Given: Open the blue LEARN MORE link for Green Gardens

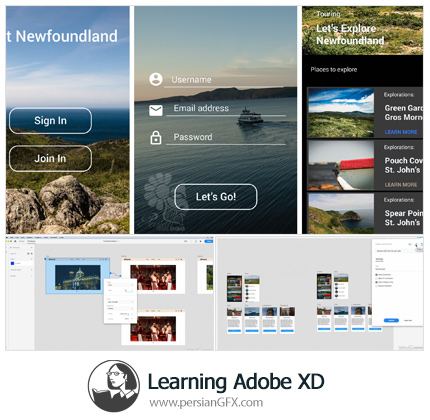Looking at the screenshot, I should (x=401, y=132).
